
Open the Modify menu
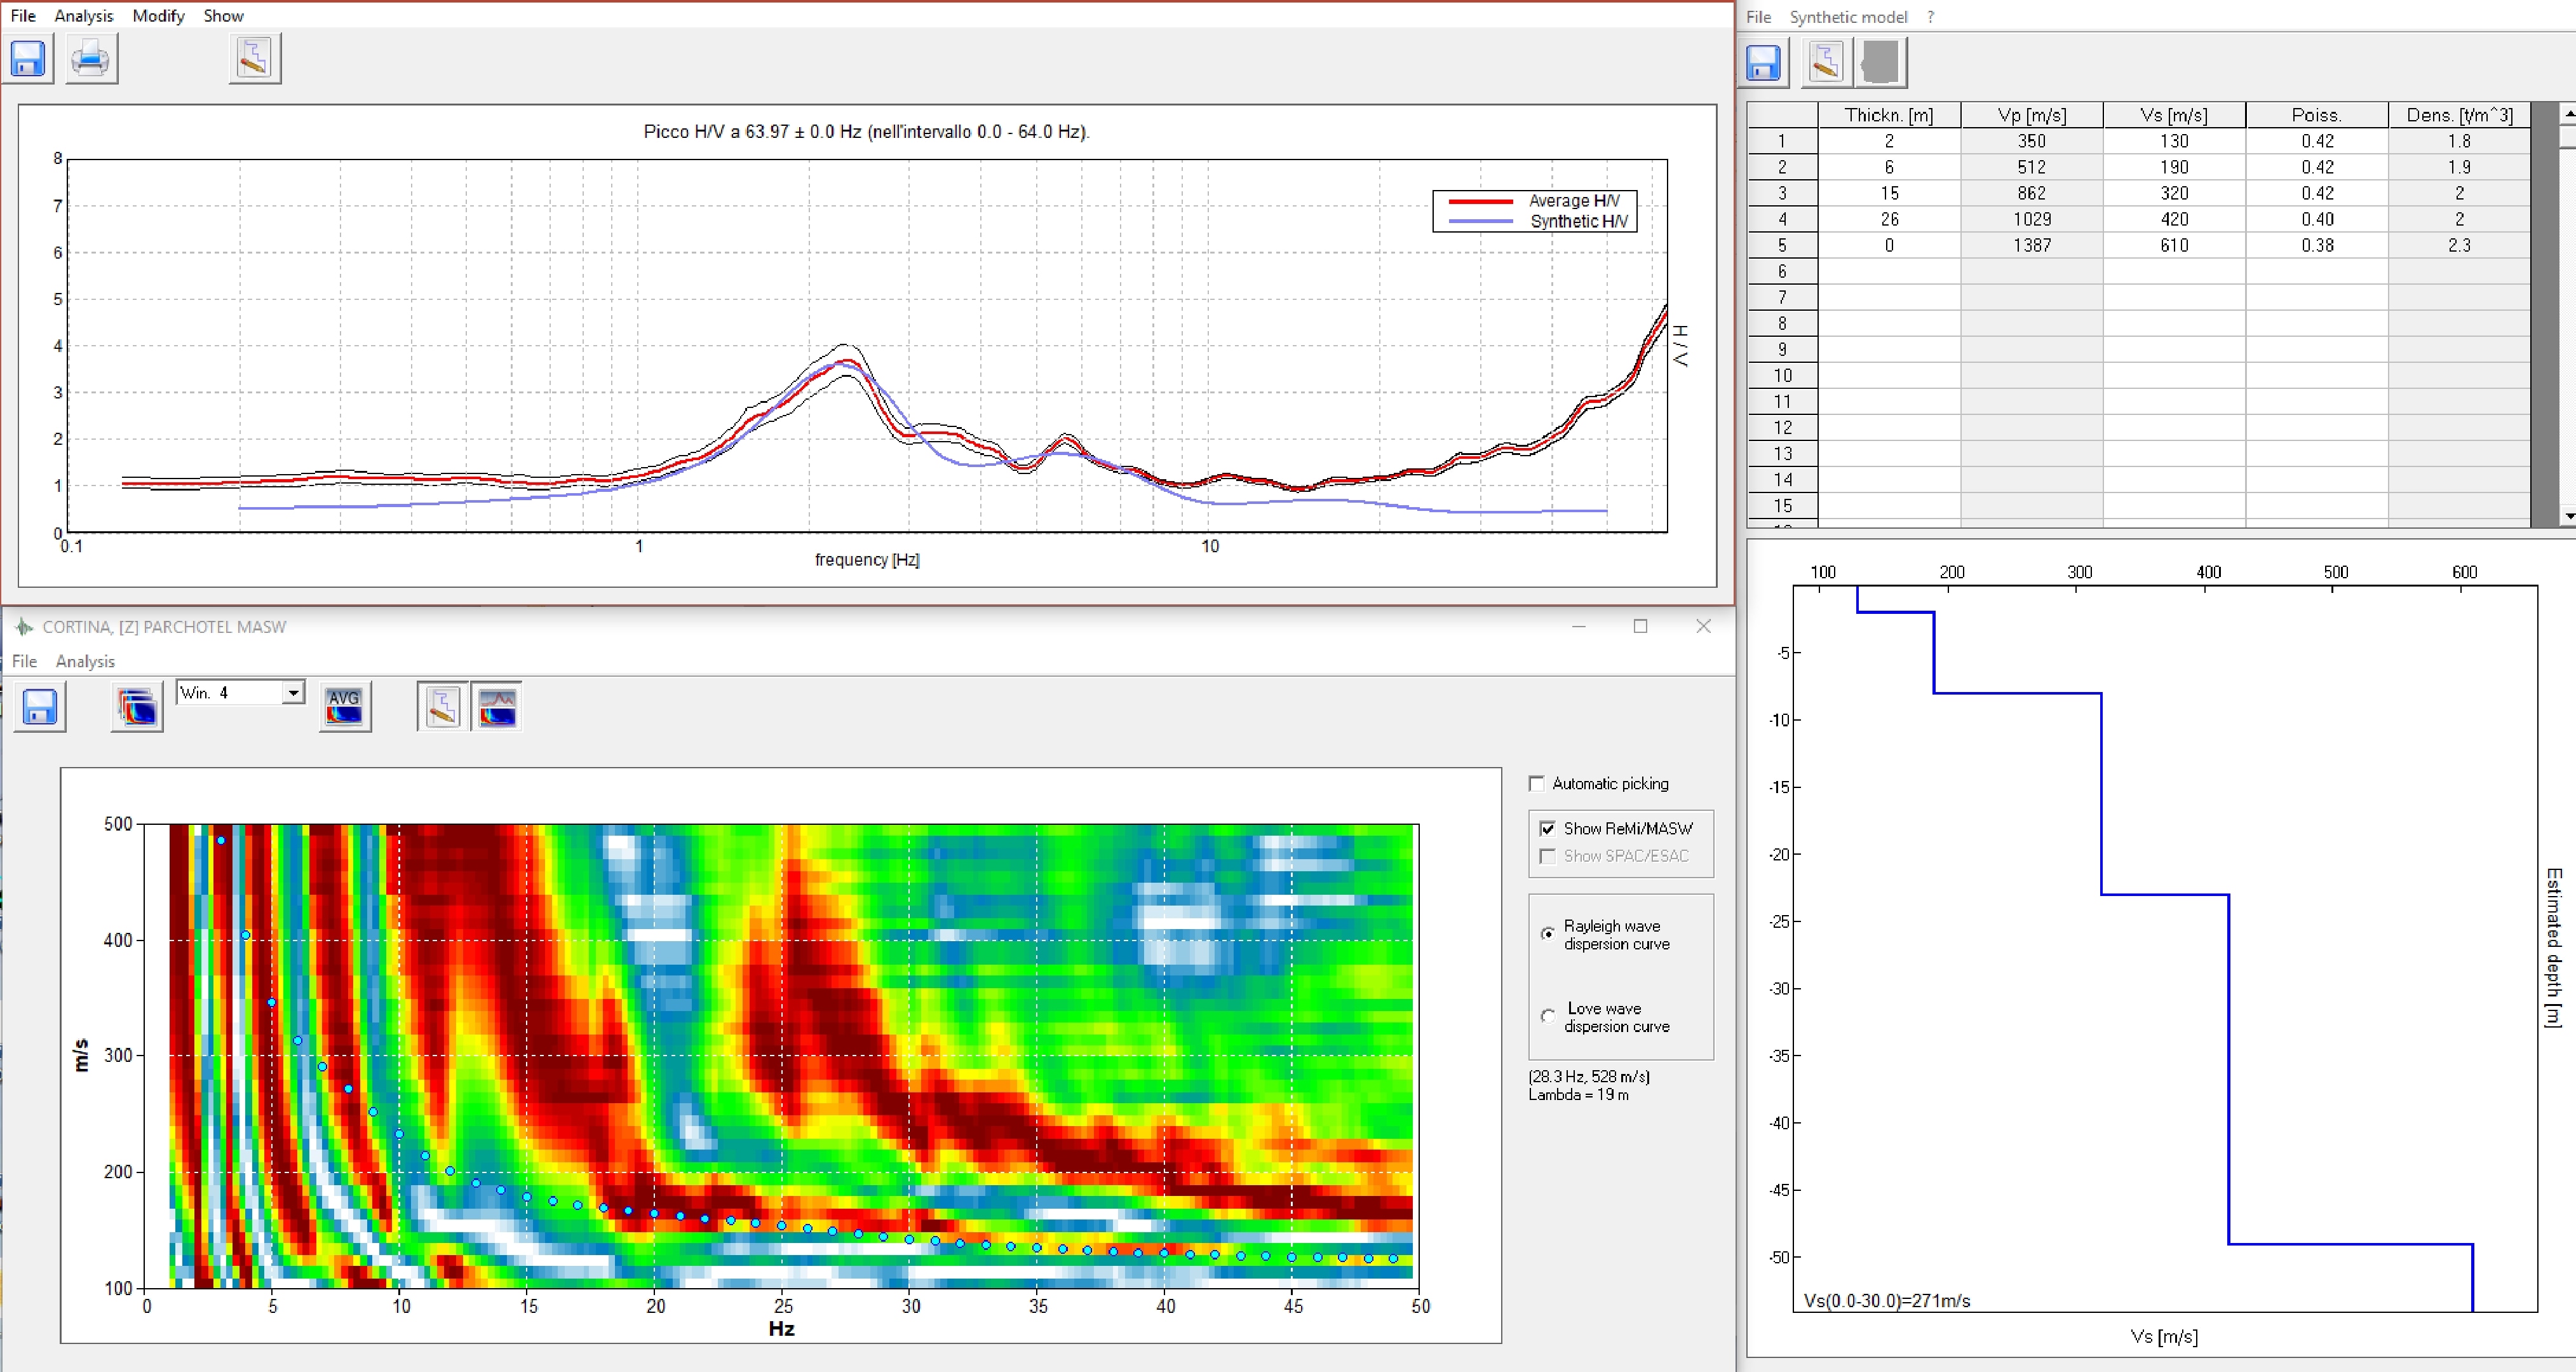tap(158, 16)
